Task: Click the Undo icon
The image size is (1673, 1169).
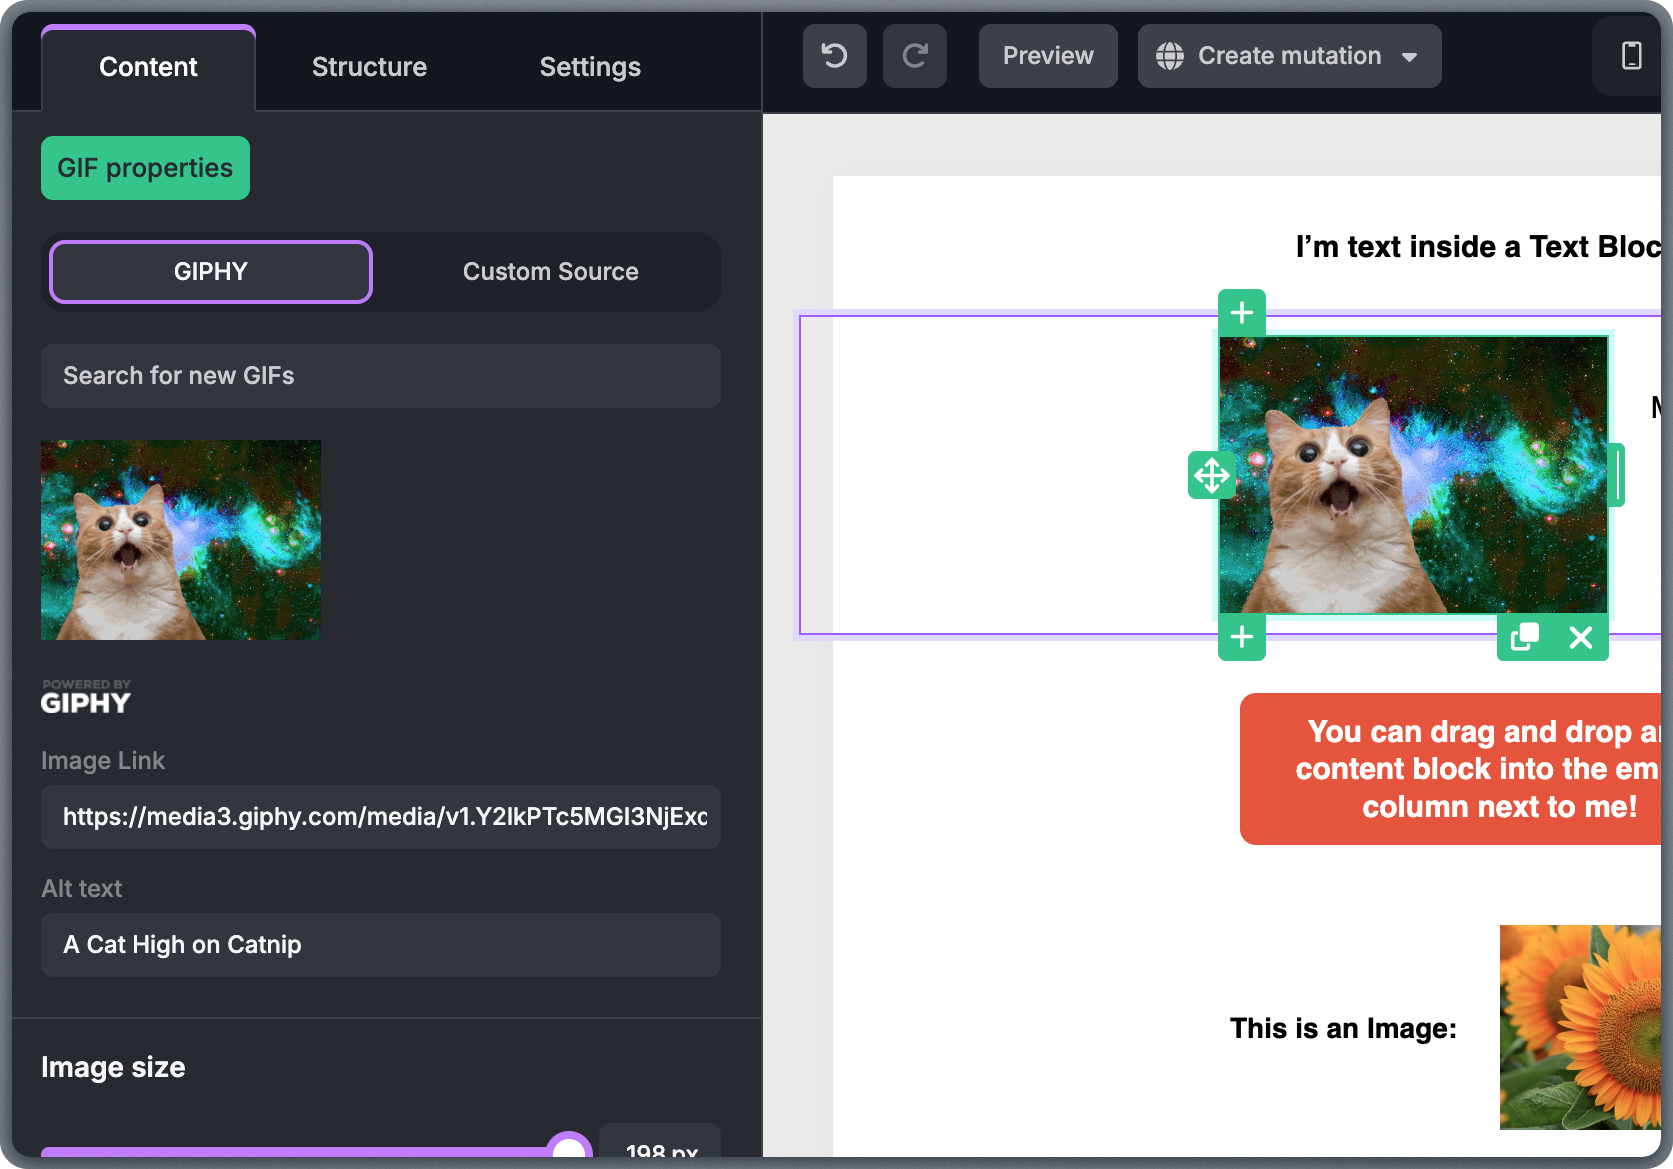Action: pos(834,55)
